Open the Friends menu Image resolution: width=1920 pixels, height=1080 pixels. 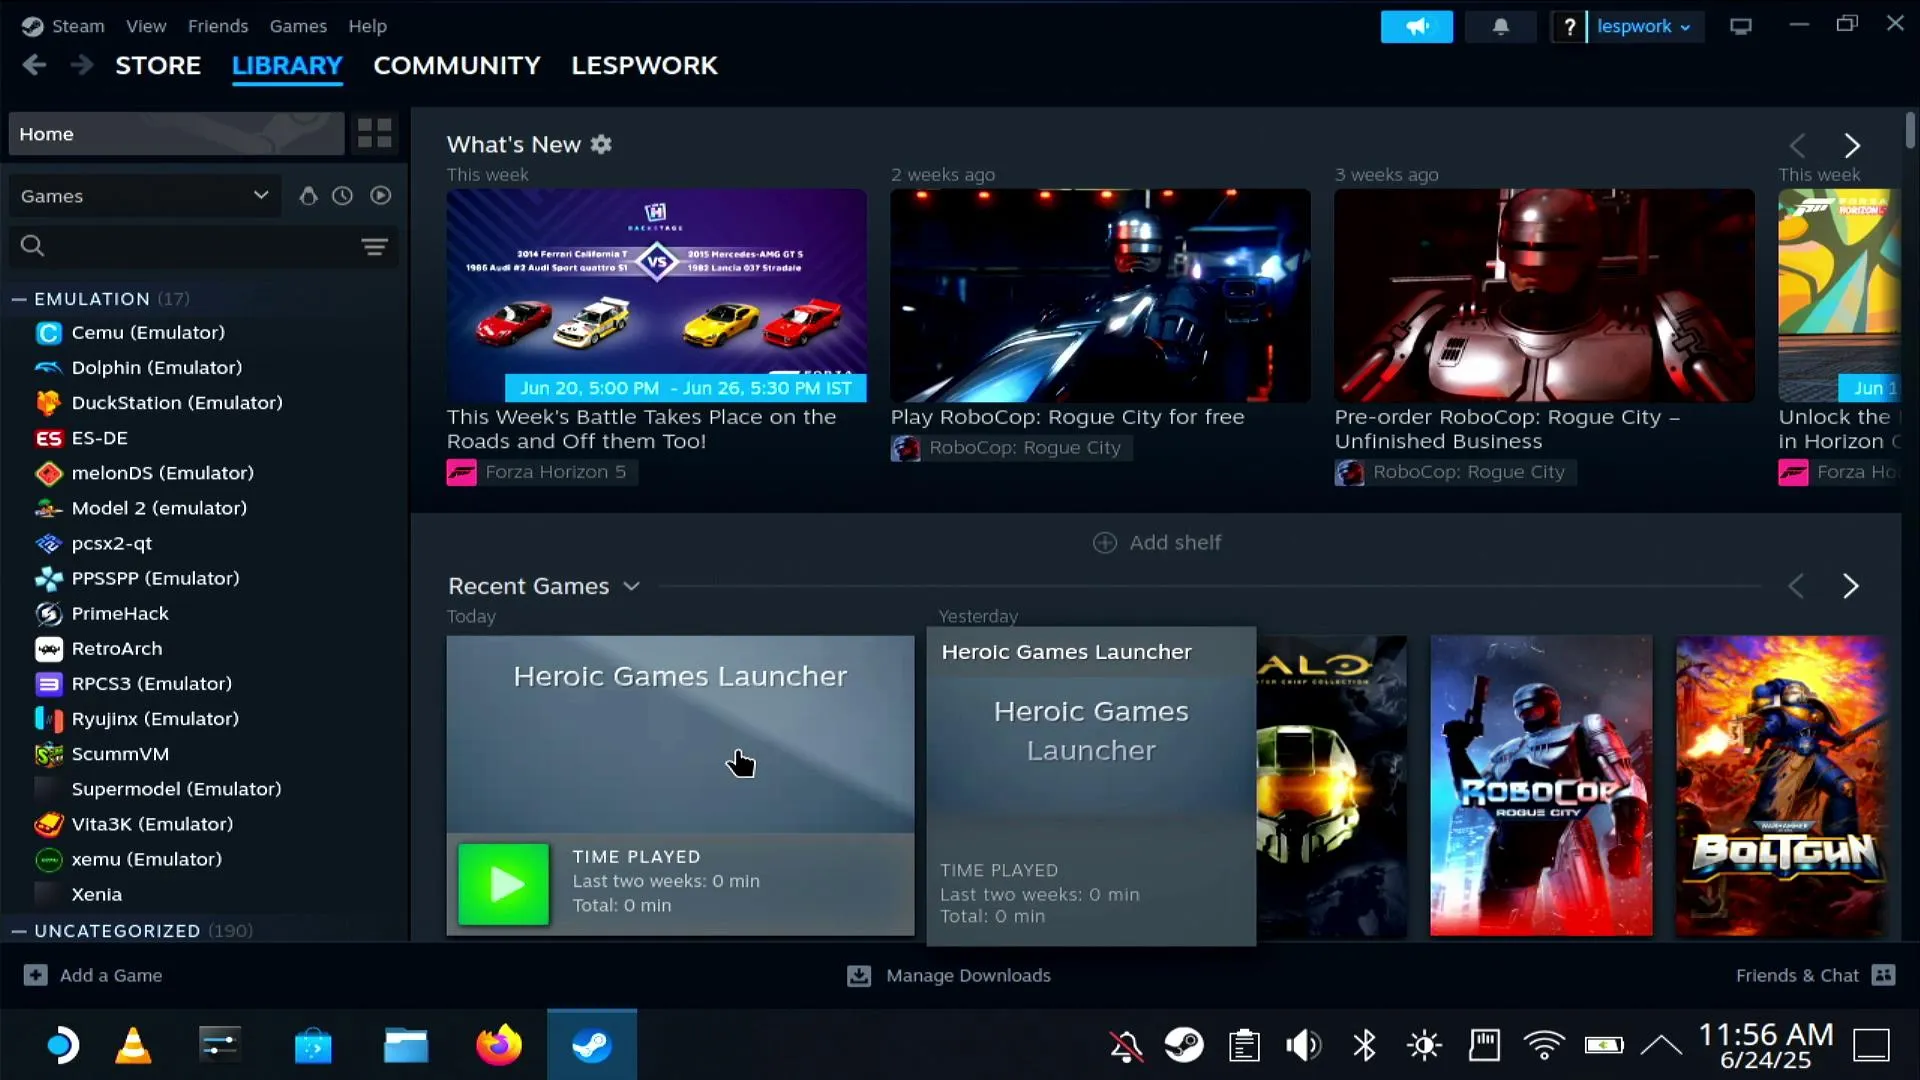[218, 26]
